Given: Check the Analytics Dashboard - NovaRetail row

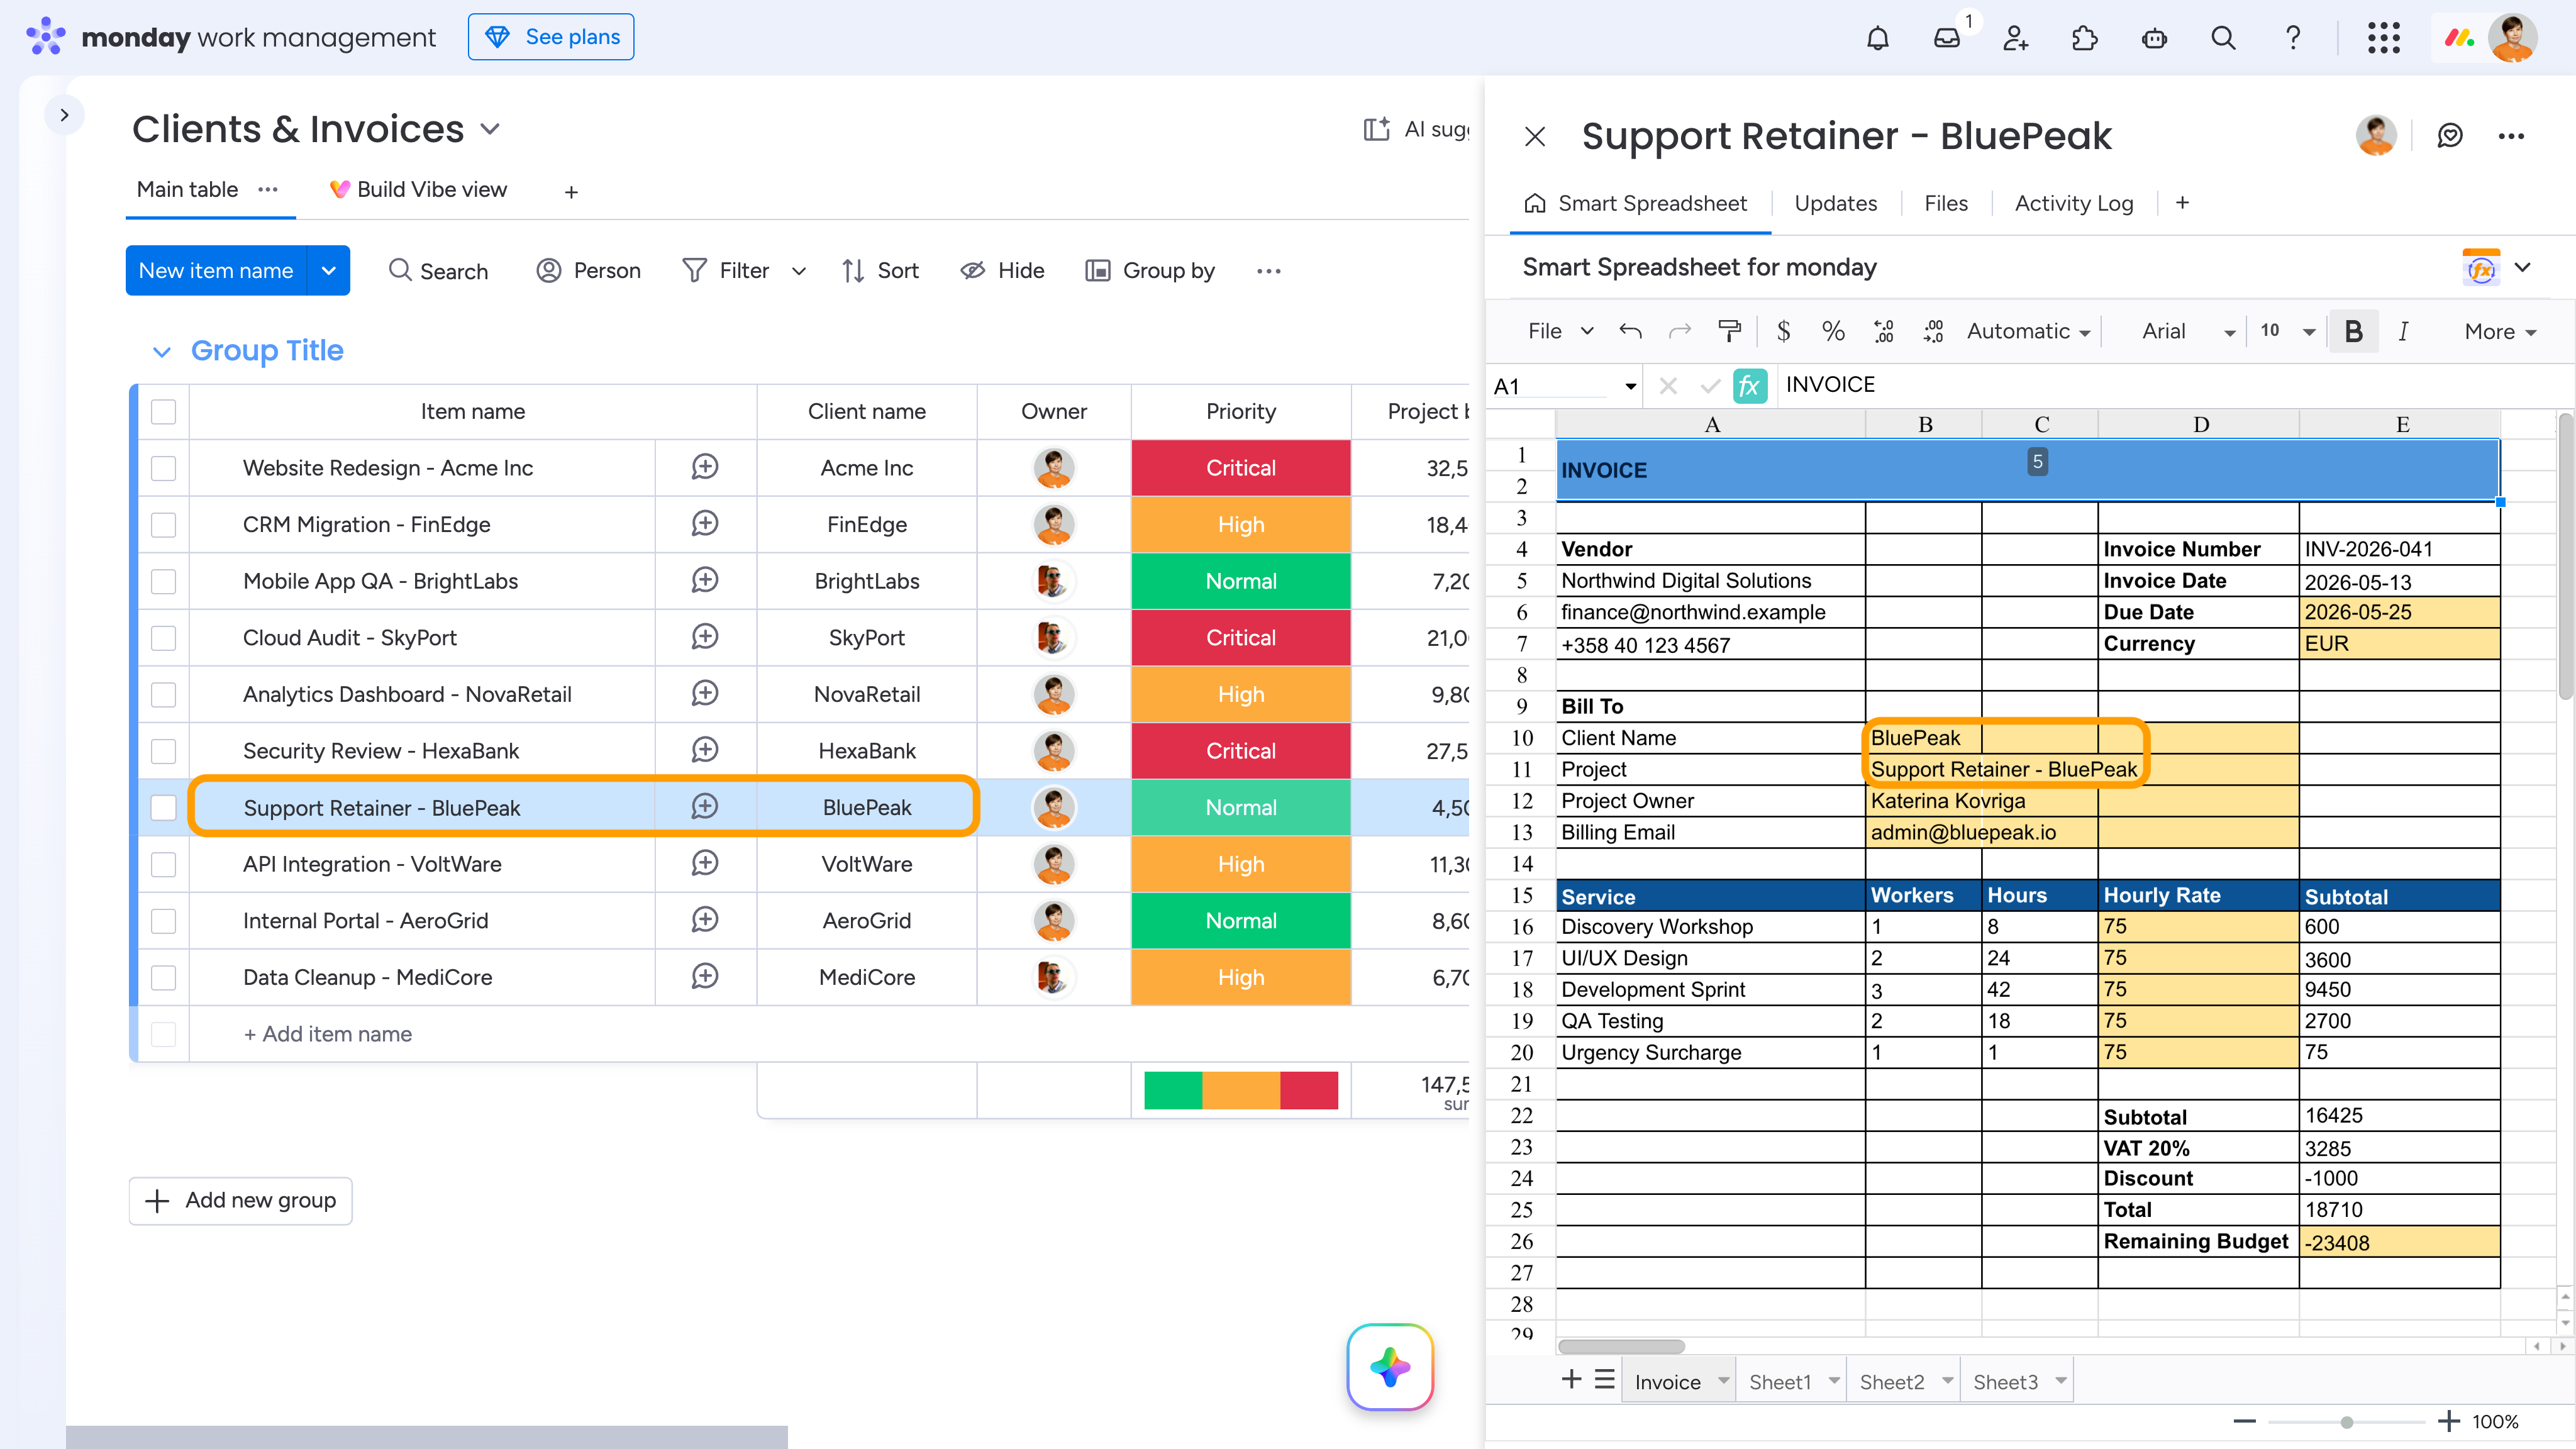Looking at the screenshot, I should (163, 694).
